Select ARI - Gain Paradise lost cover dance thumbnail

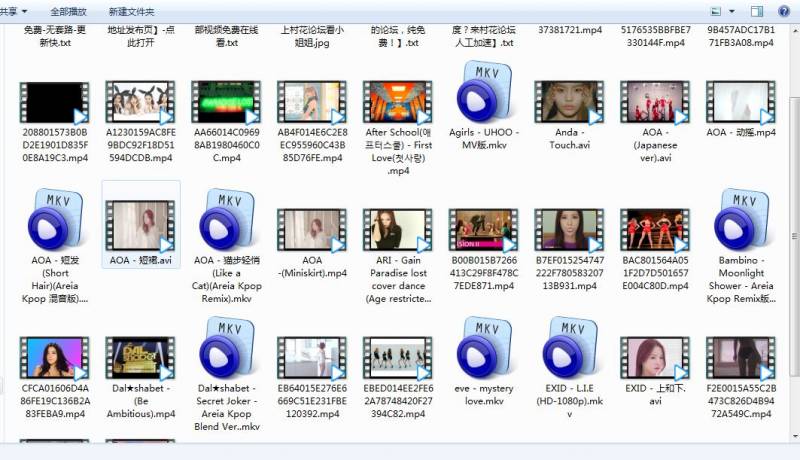397,231
